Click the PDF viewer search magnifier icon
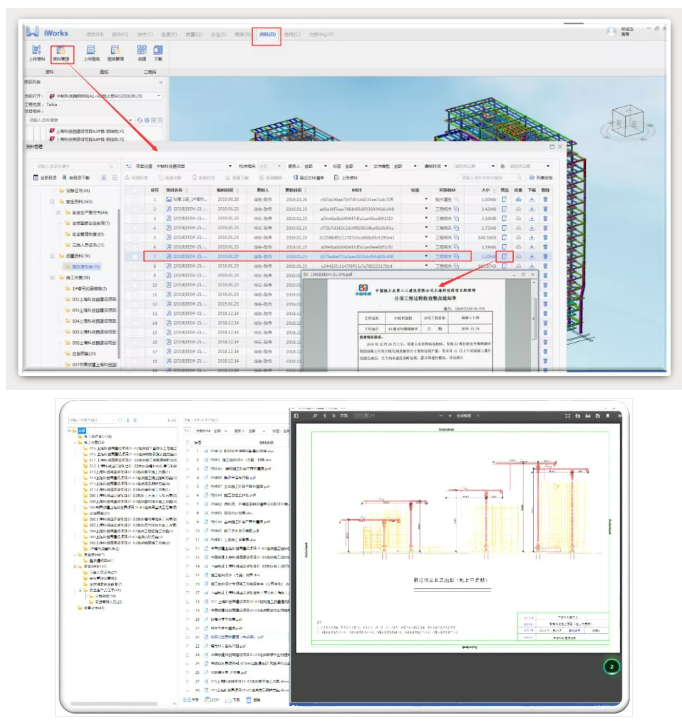 315,416
